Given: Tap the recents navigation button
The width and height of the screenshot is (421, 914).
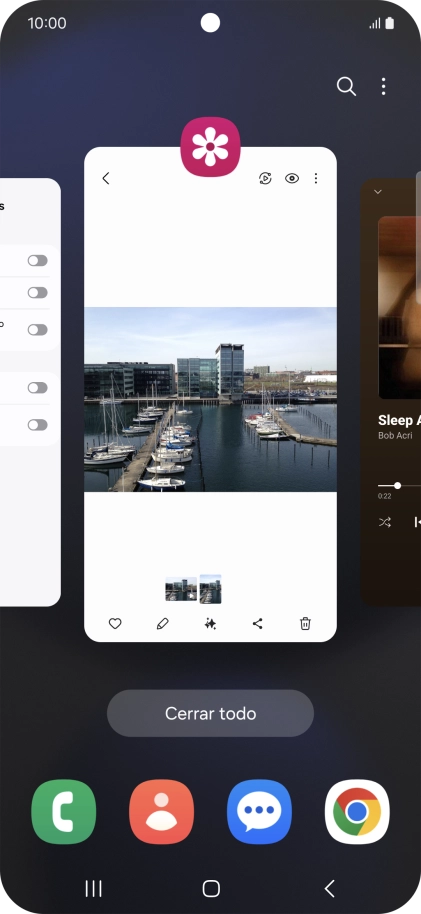Looking at the screenshot, I should click(x=93, y=888).
